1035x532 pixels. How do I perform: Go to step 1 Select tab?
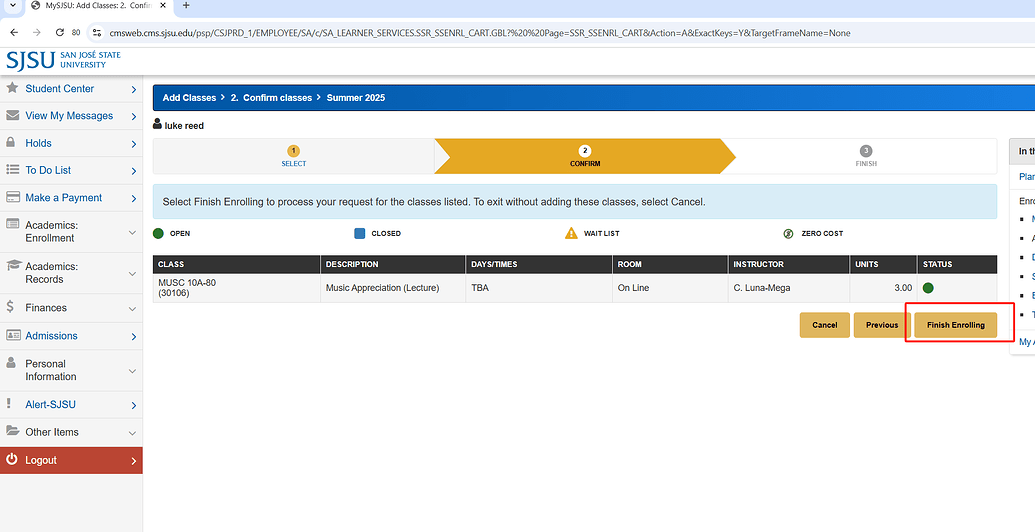pyautogui.click(x=293, y=156)
